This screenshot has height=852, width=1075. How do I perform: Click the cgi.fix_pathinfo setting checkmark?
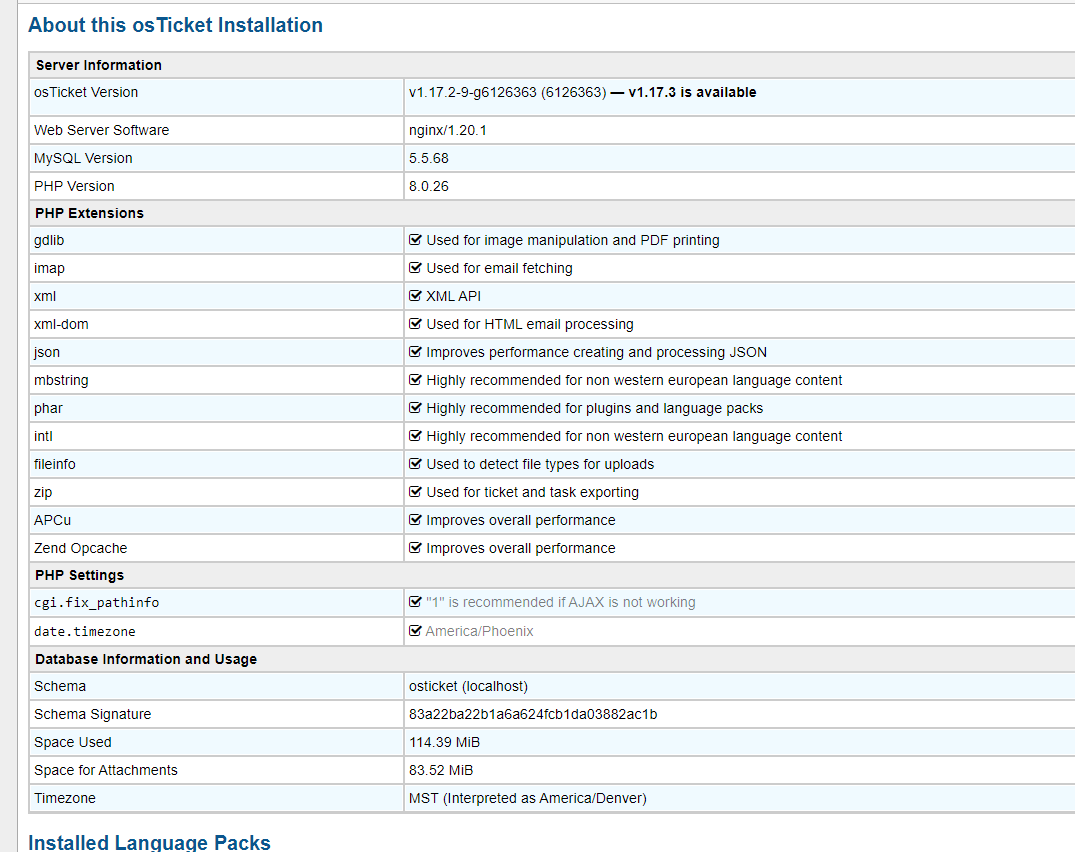point(416,602)
